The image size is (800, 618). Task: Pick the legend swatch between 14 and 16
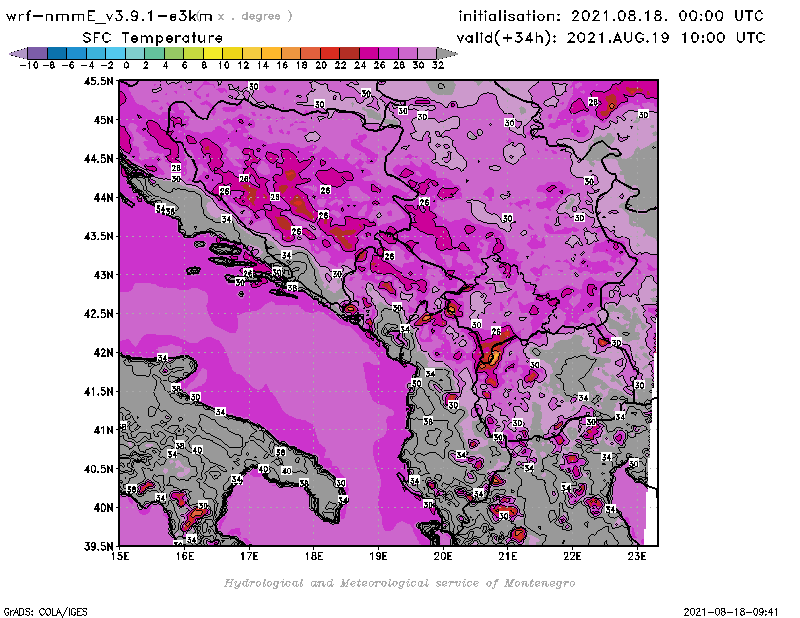[x=271, y=53]
